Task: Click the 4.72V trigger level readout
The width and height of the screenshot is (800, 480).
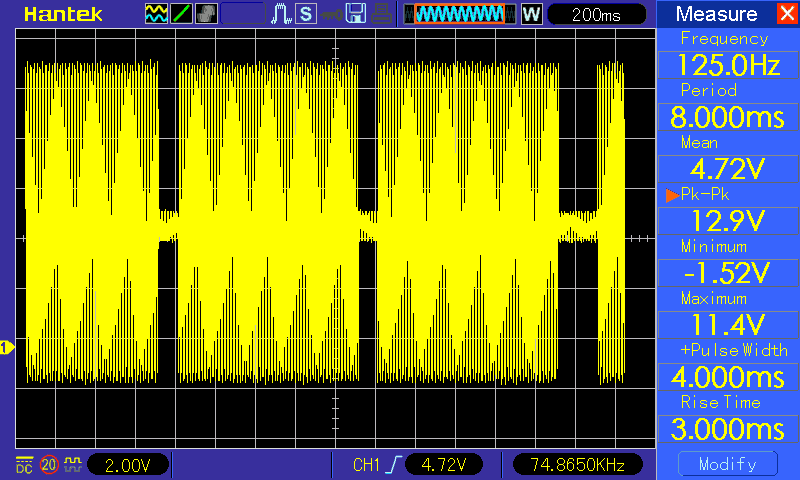Action: [444, 465]
